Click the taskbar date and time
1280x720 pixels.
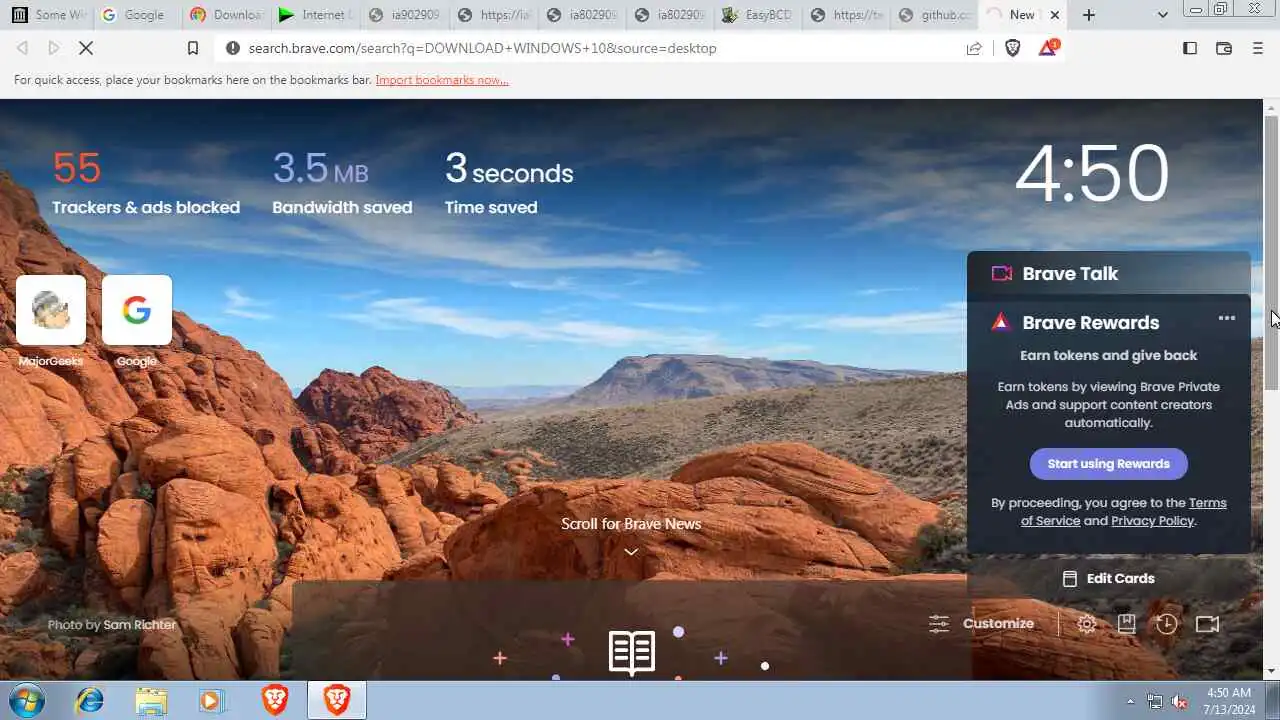(x=1229, y=700)
